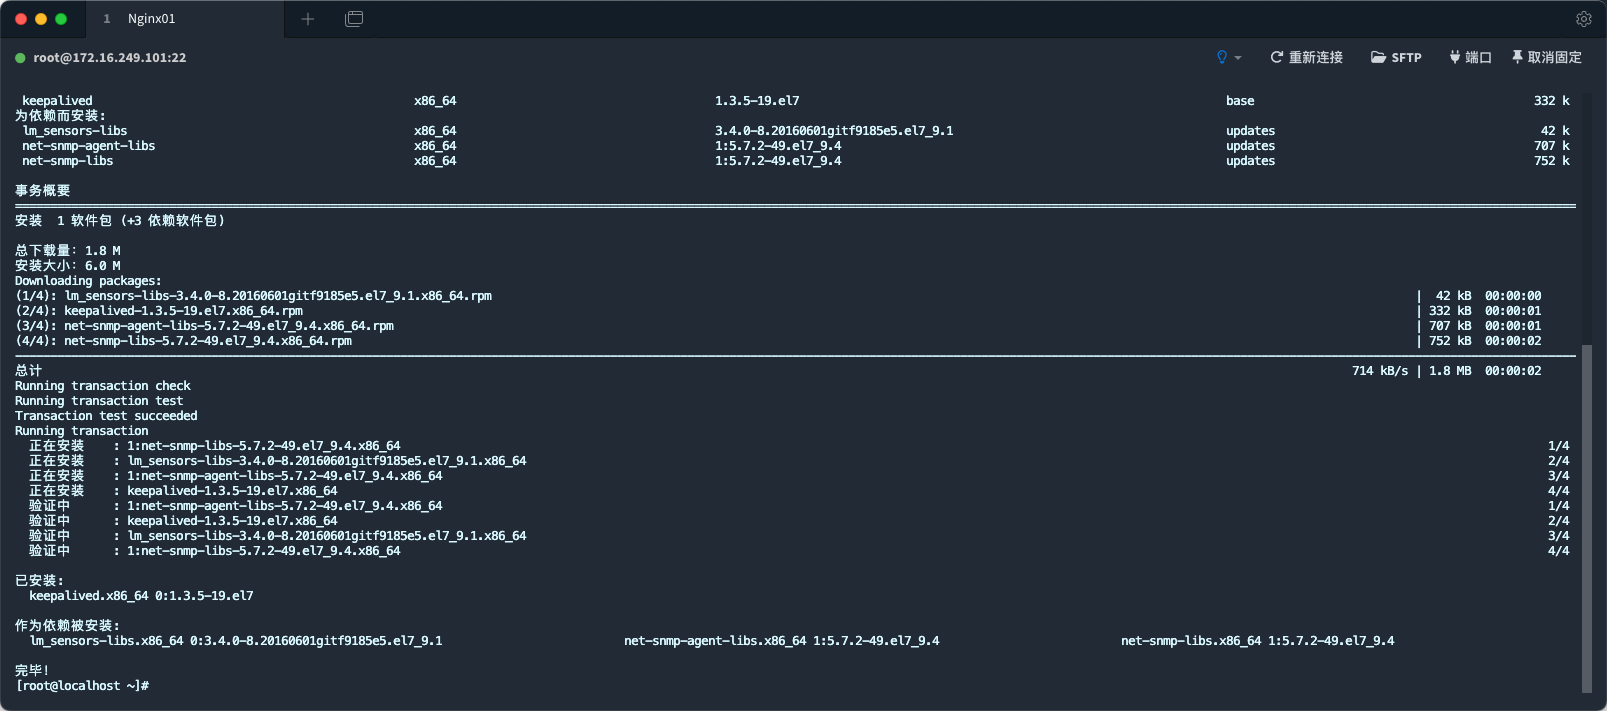
Task: Click the macOS red close button
Action: click(21, 19)
